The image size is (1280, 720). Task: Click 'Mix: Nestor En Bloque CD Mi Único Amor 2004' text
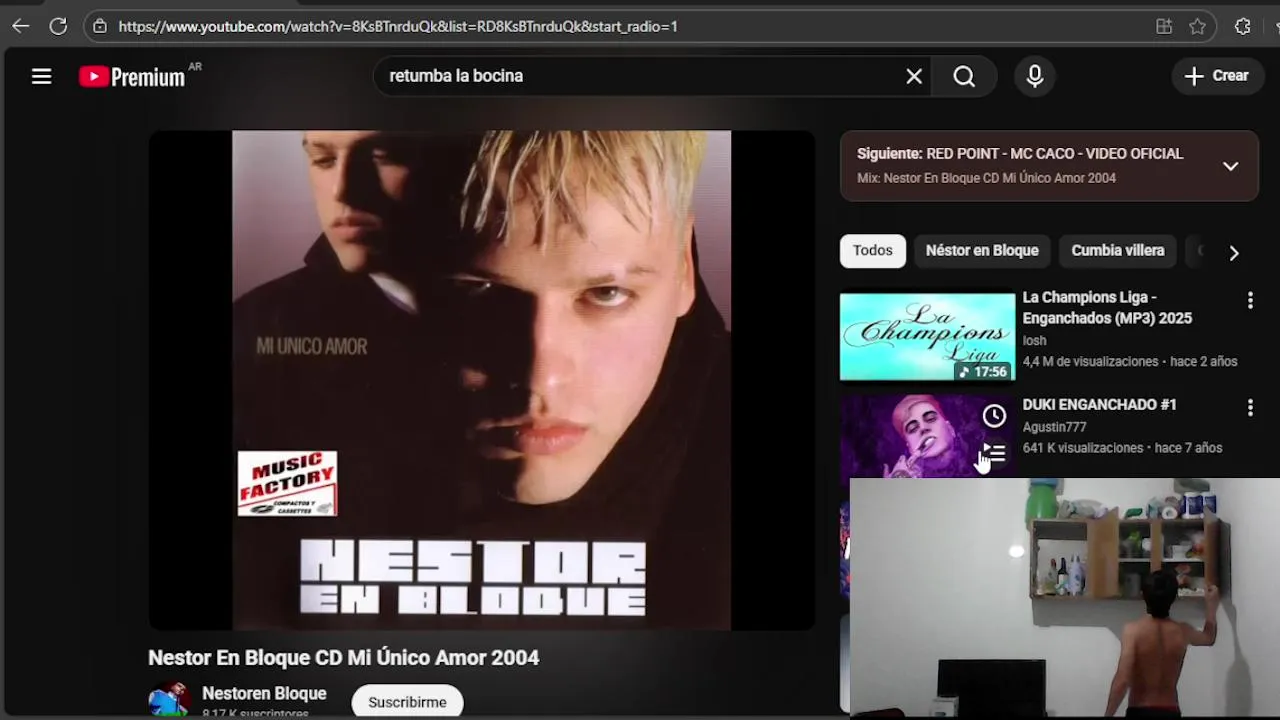pos(986,178)
